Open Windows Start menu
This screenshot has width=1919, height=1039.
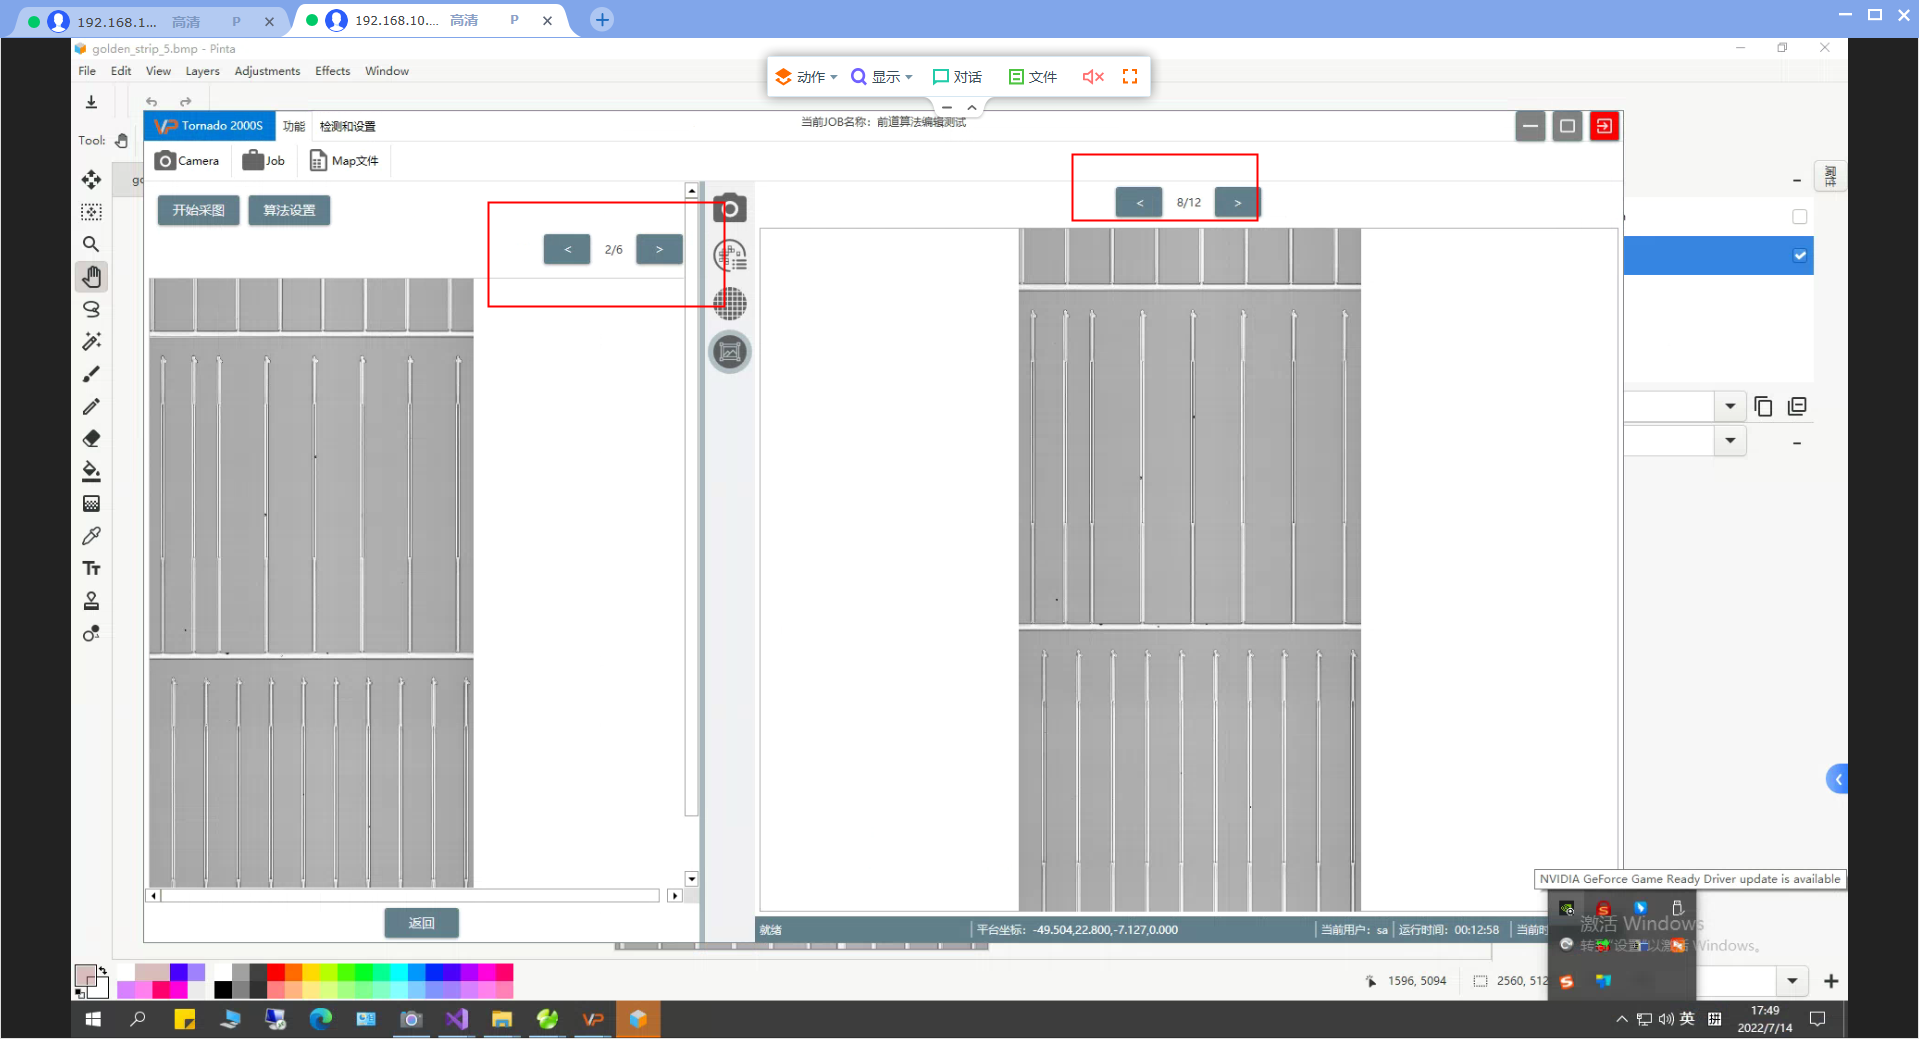pyautogui.click(x=93, y=1019)
